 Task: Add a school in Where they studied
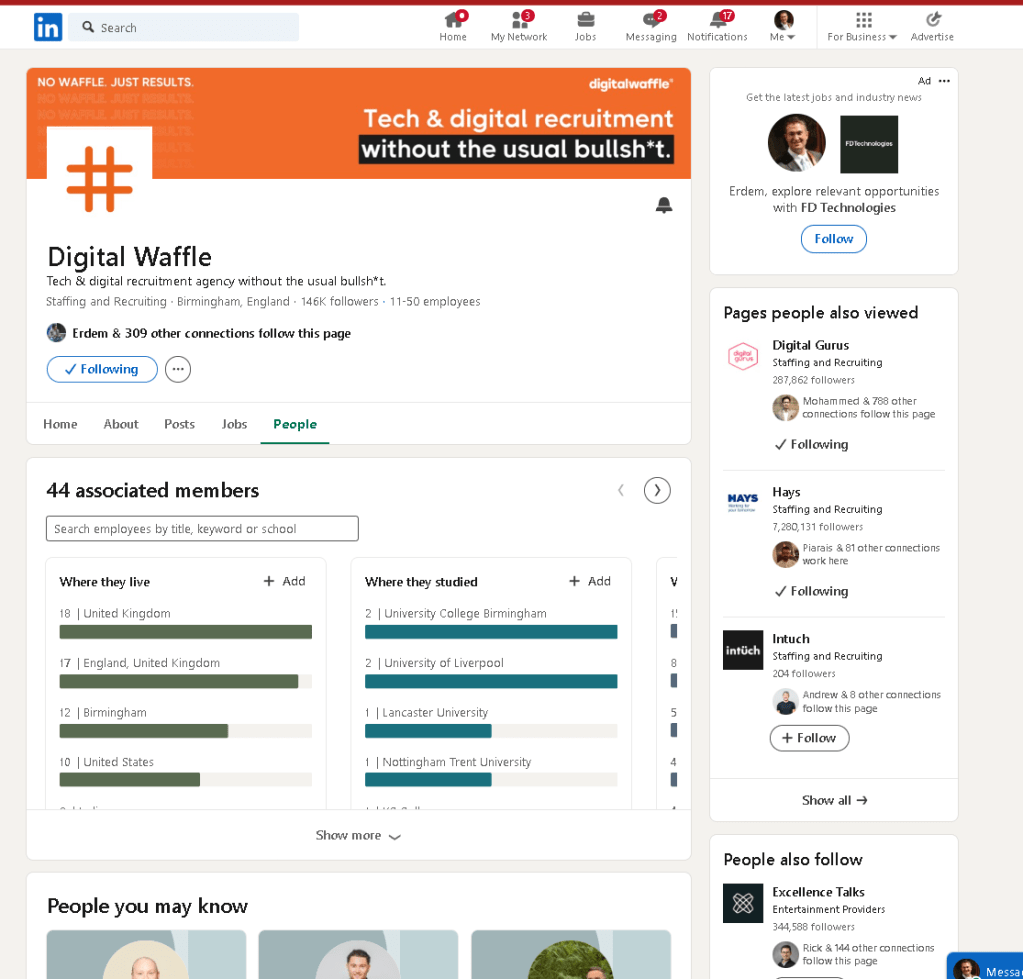tap(590, 581)
